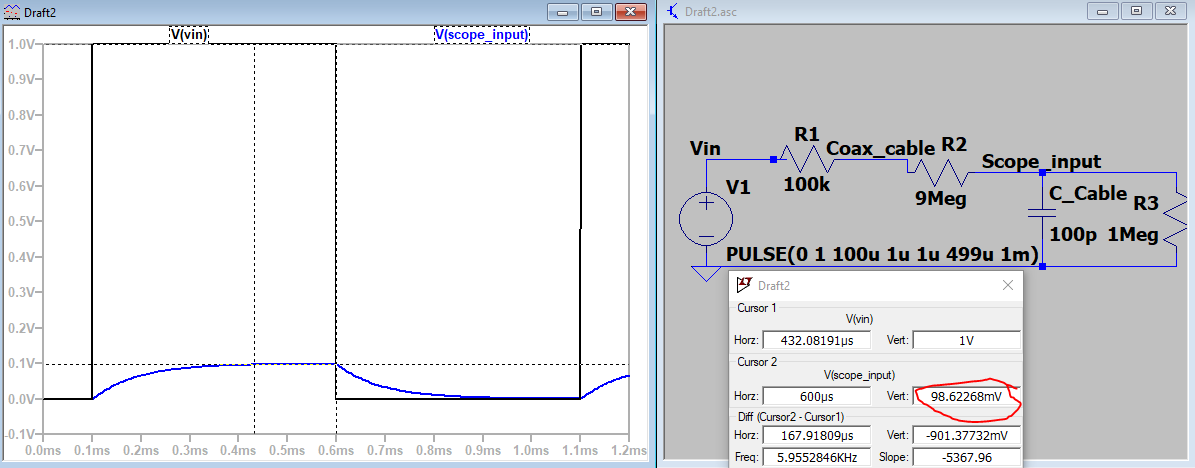Click the Draft2 waveform window title icon

pos(10,10)
